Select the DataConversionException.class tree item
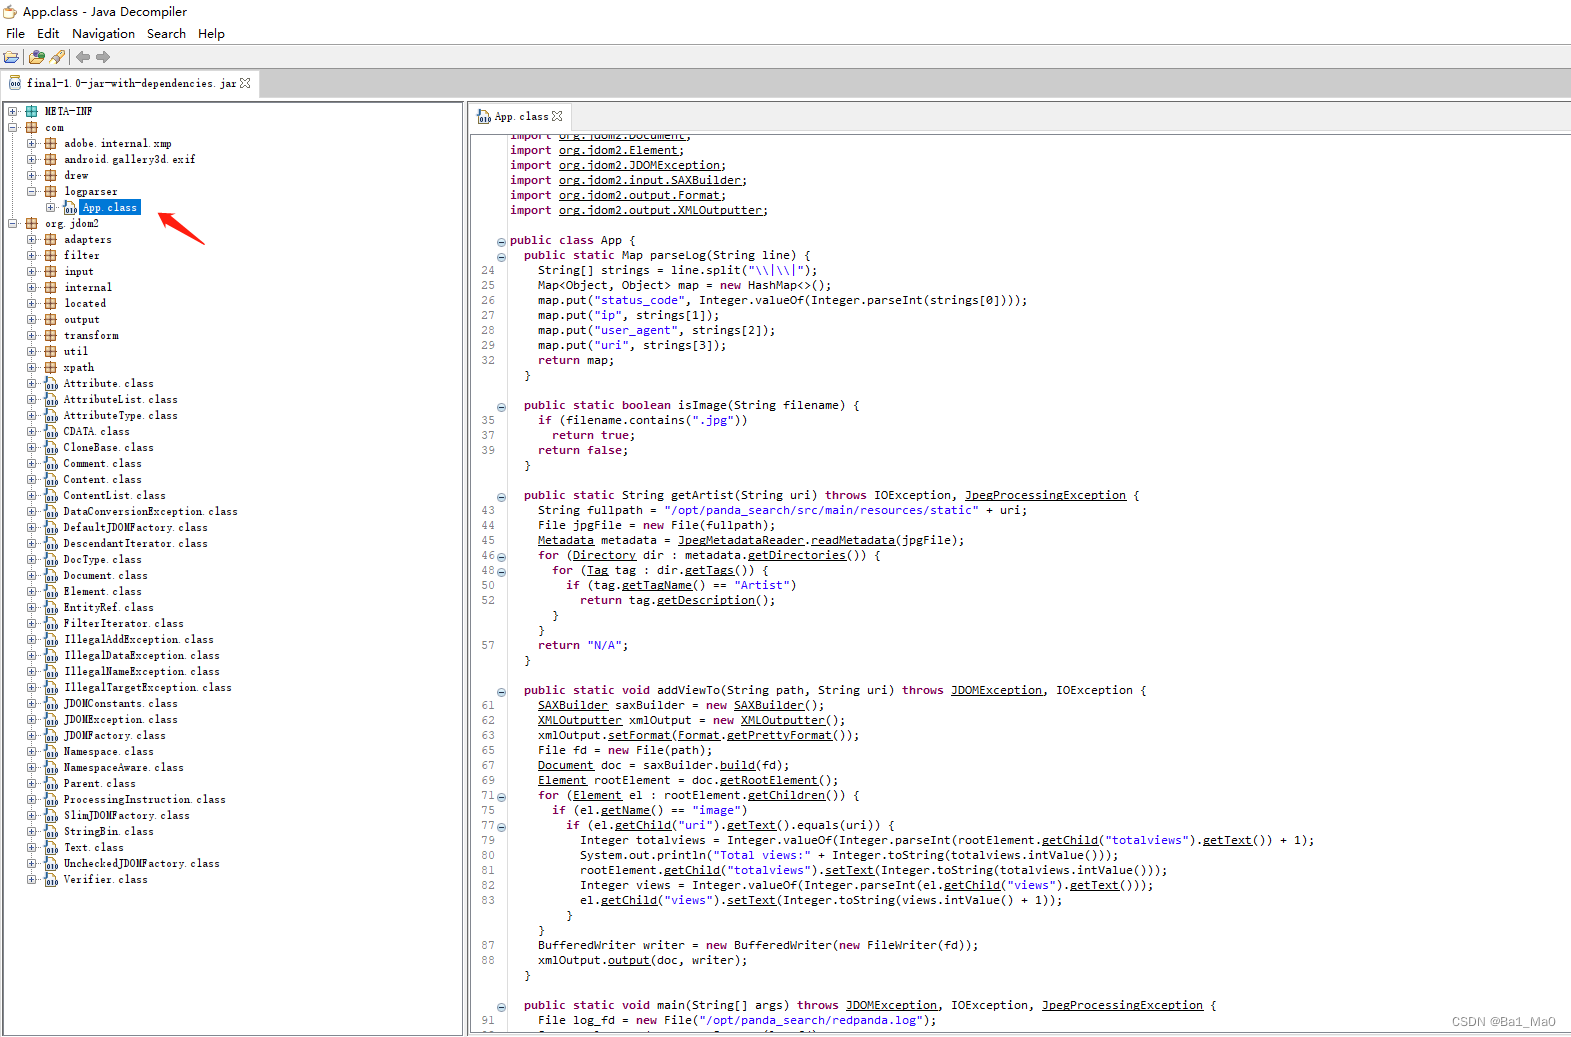Viewport: 1571px width, 1037px height. pos(150,511)
